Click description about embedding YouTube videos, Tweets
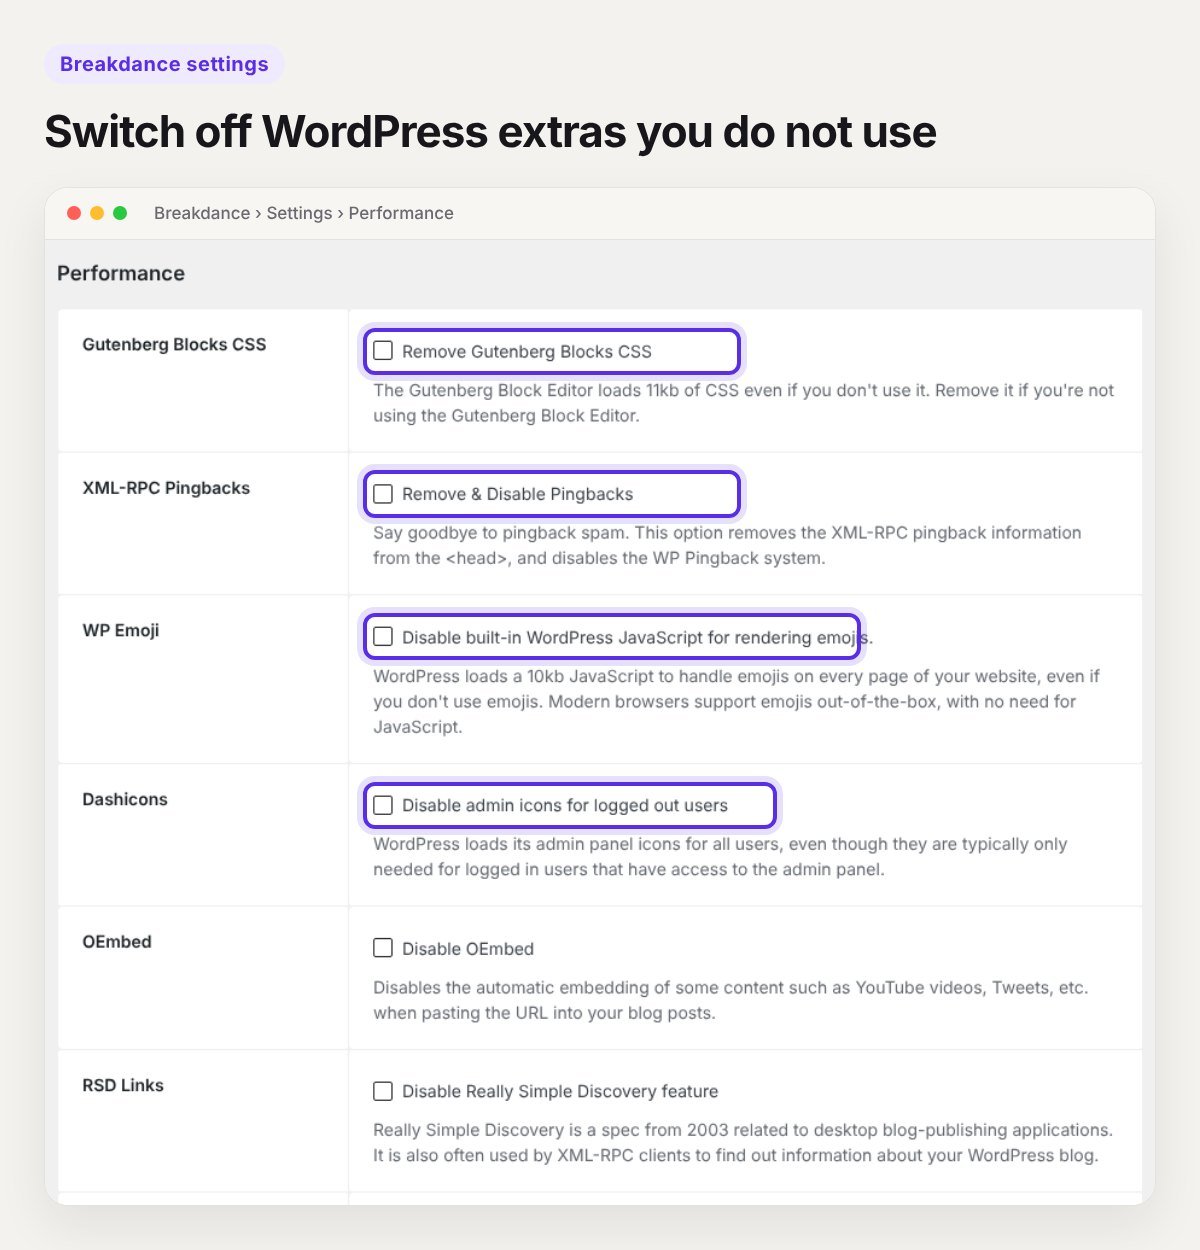The width and height of the screenshot is (1200, 1250). tap(730, 1000)
